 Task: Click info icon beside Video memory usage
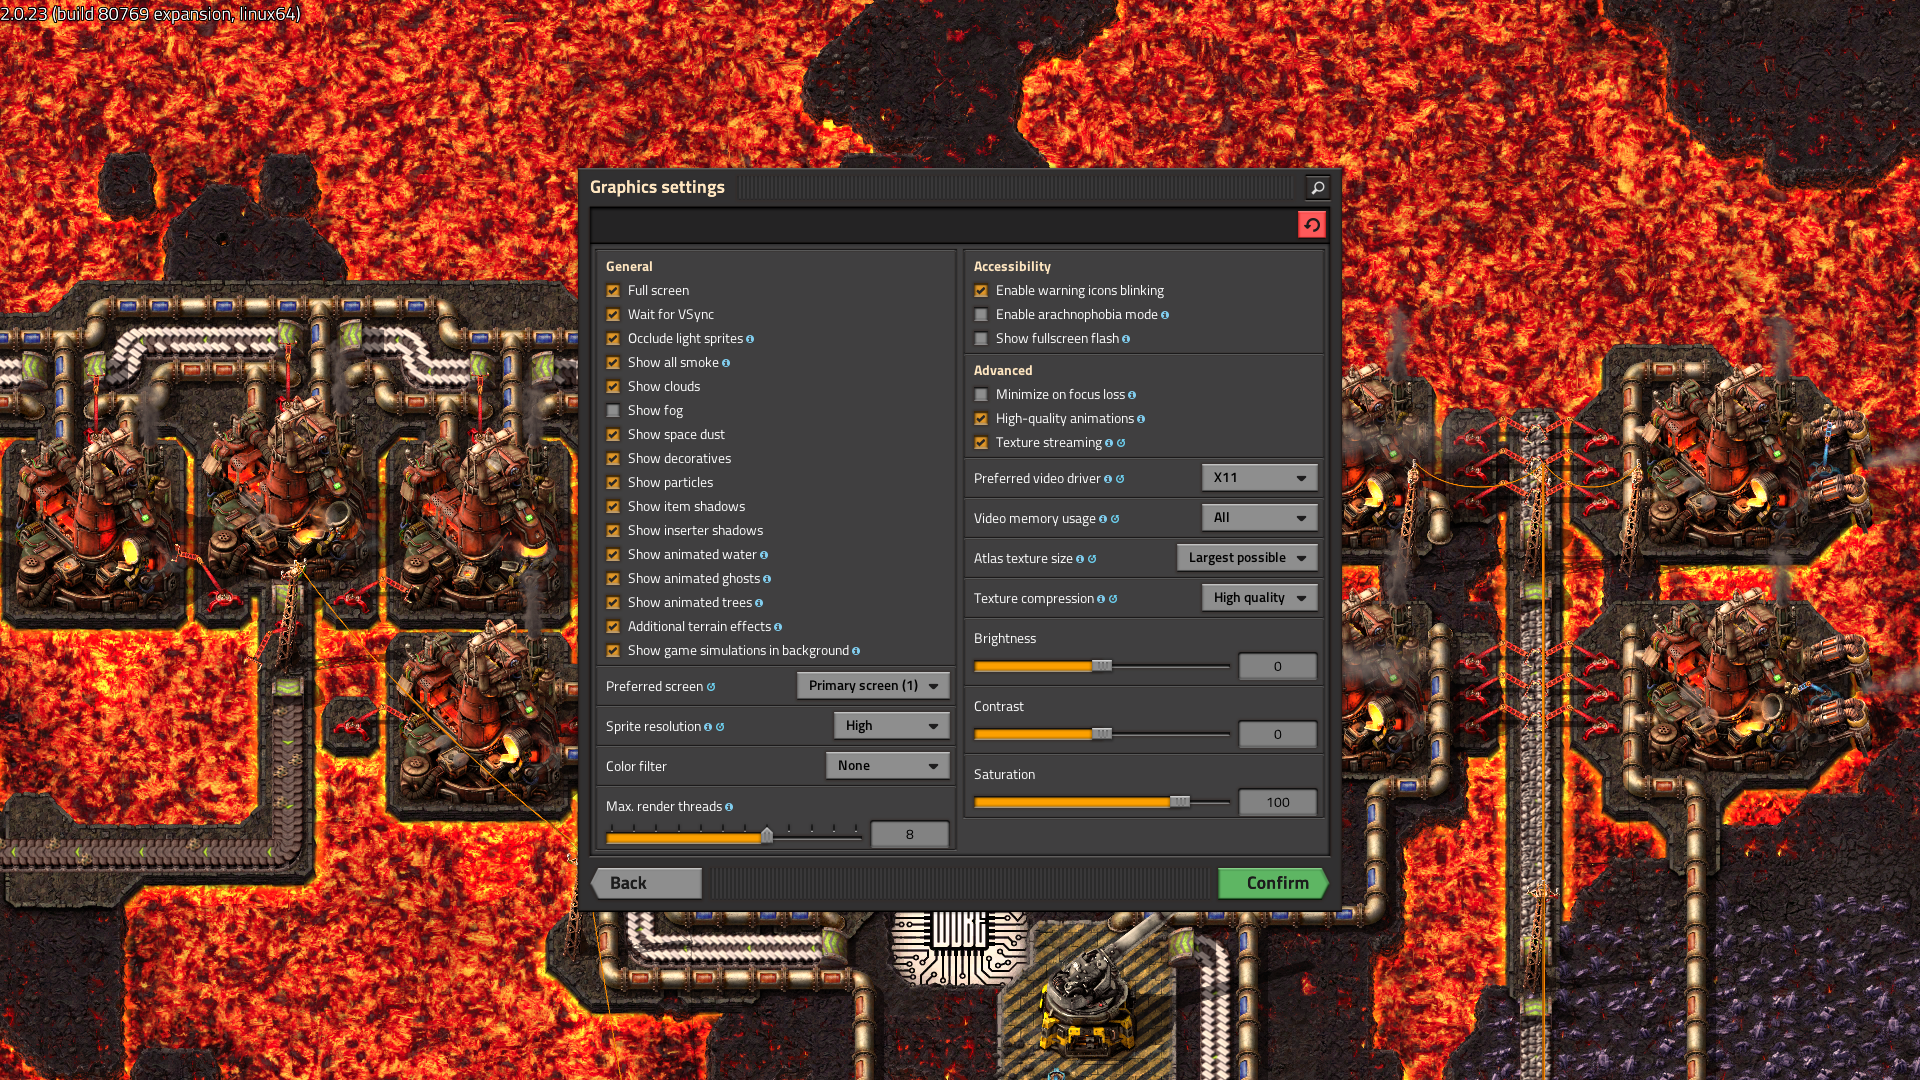[1103, 519]
